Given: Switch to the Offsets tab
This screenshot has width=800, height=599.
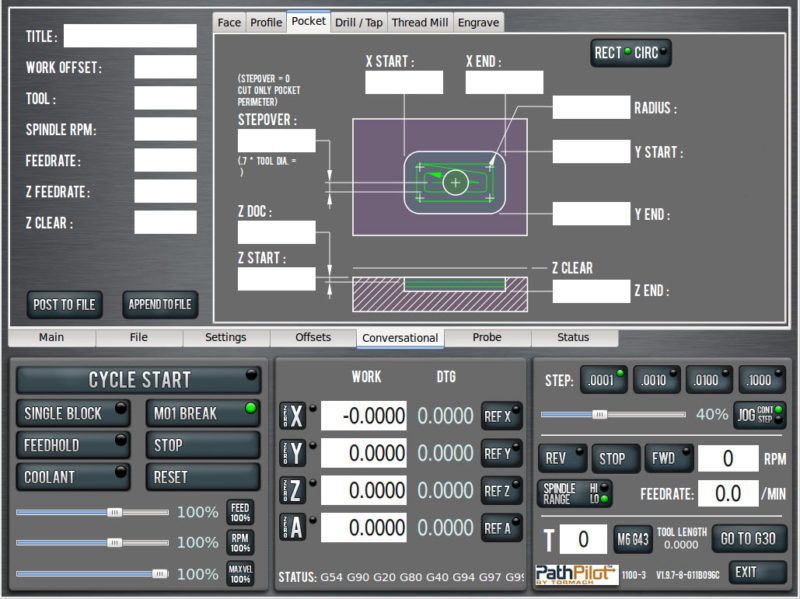Looking at the screenshot, I should (x=312, y=338).
